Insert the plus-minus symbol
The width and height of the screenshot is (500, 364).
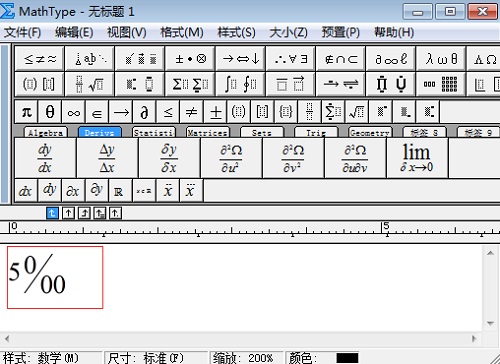click(x=215, y=112)
